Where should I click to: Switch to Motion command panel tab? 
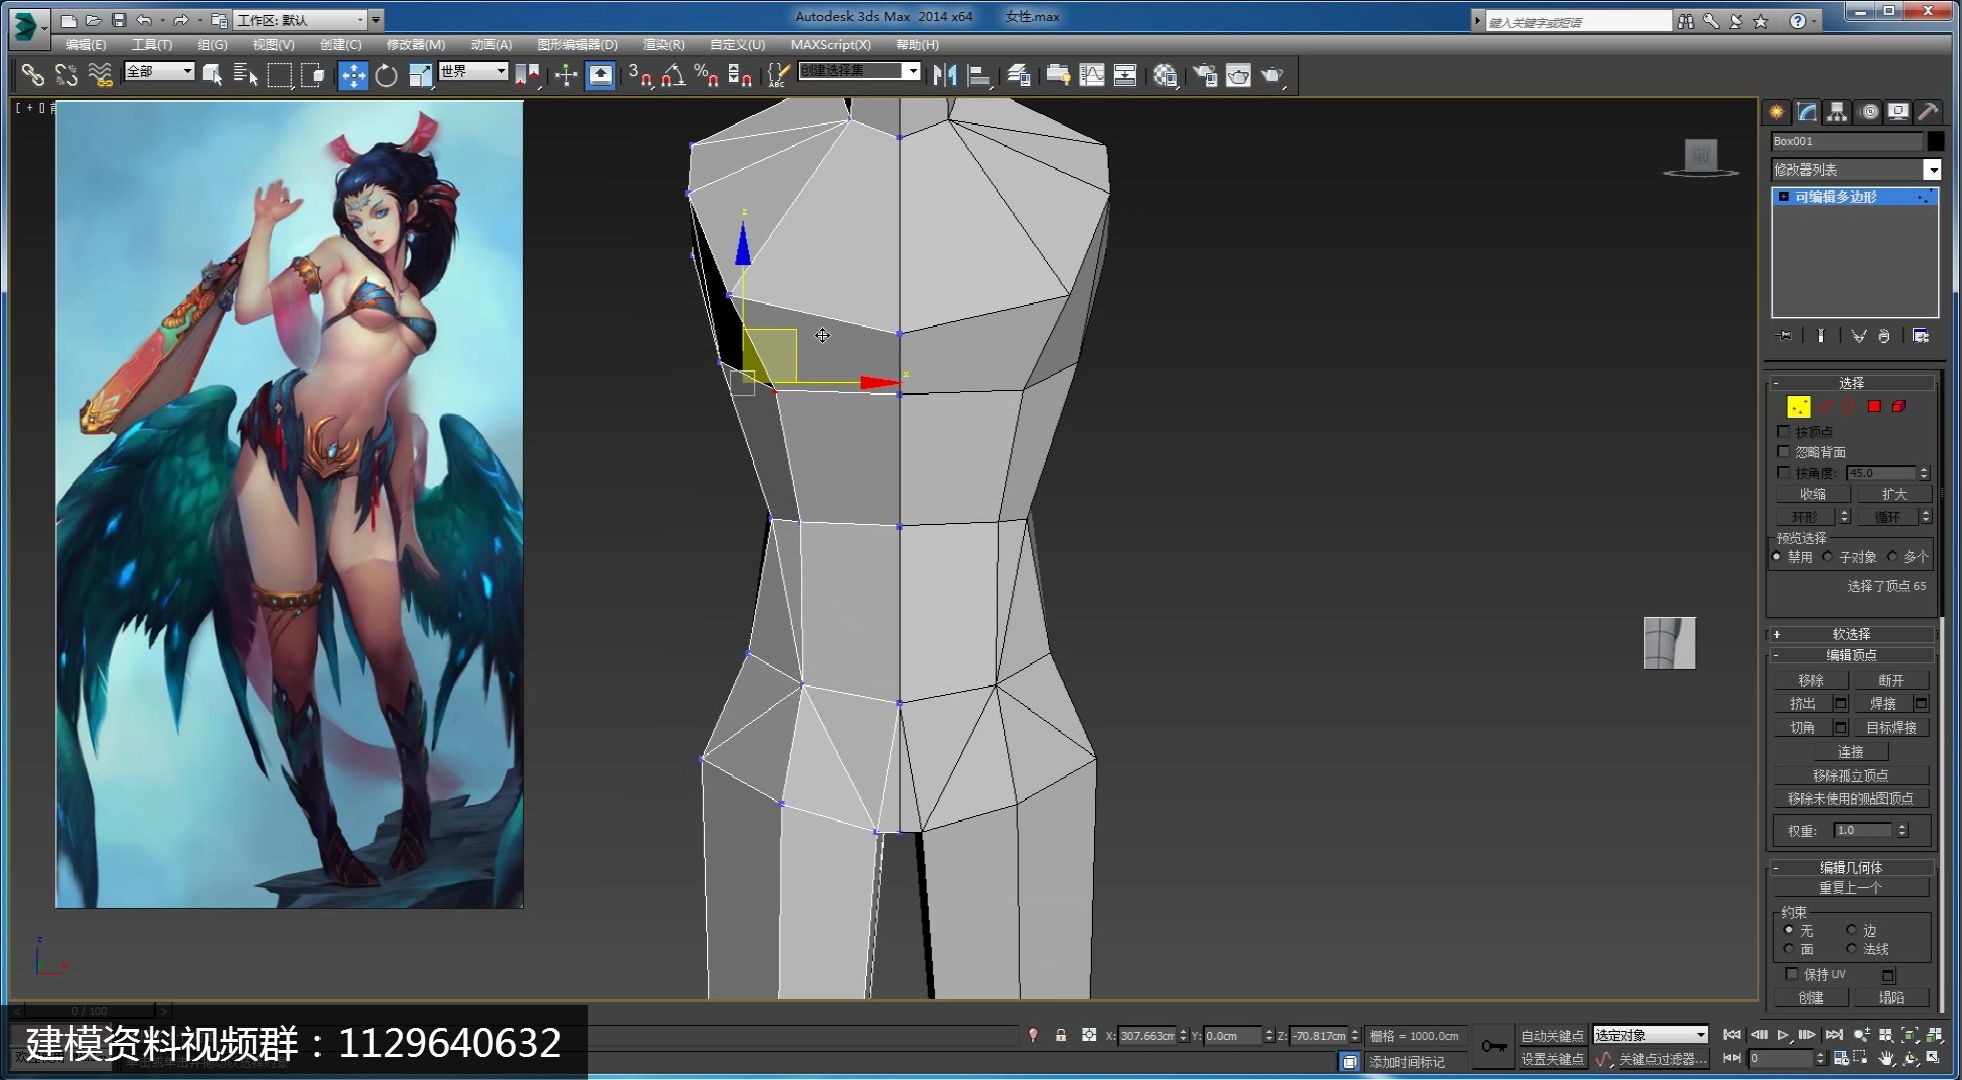point(1868,112)
